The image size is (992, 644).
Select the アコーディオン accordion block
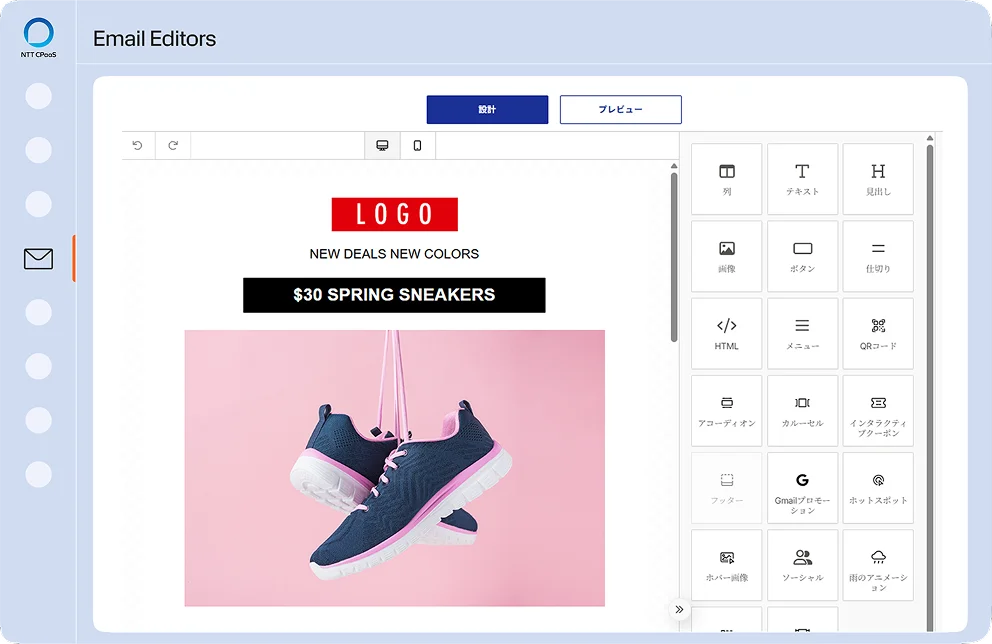pyautogui.click(x=726, y=411)
